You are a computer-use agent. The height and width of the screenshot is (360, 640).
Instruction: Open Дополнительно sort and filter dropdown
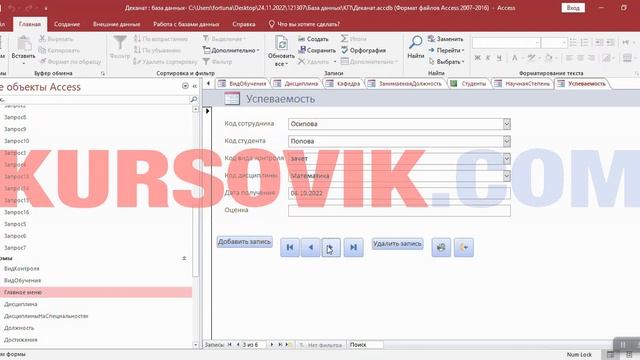point(231,50)
